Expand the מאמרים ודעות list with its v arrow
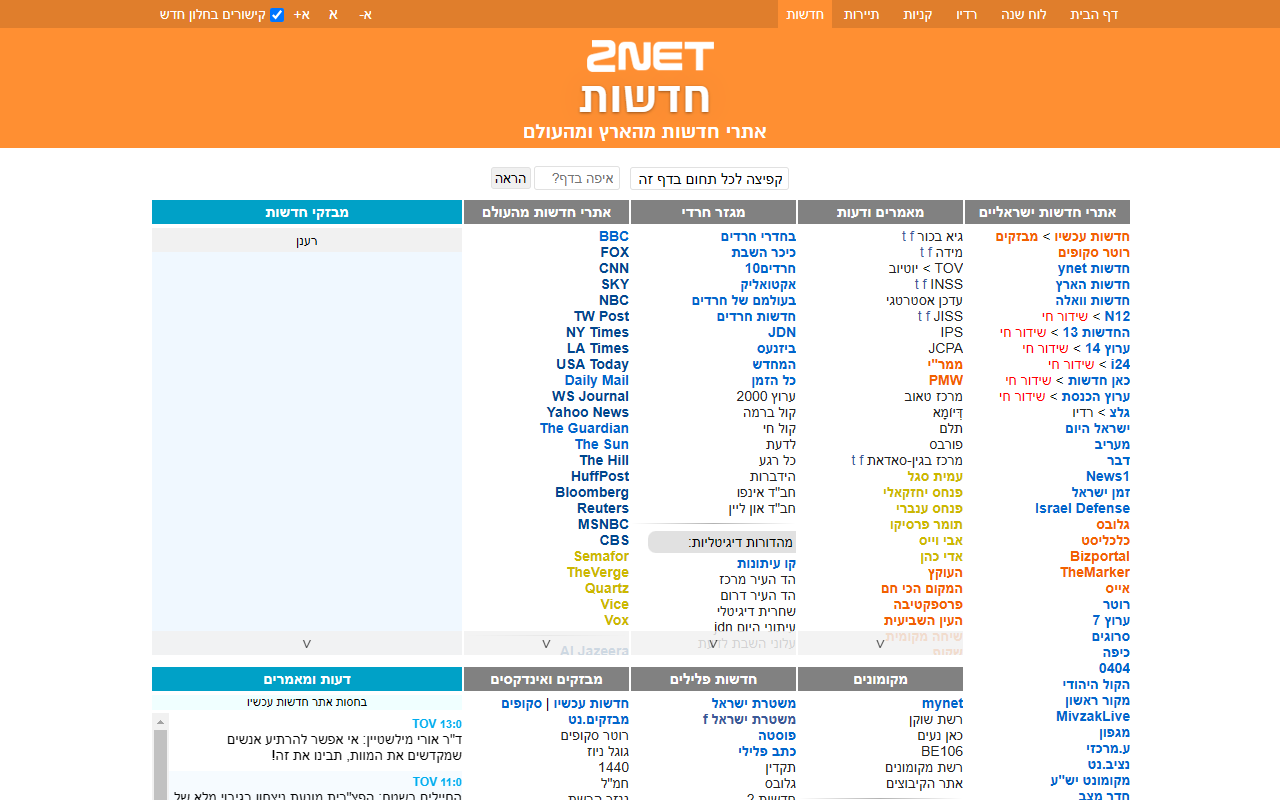Screen dimensions: 1280x800 (x=880, y=644)
